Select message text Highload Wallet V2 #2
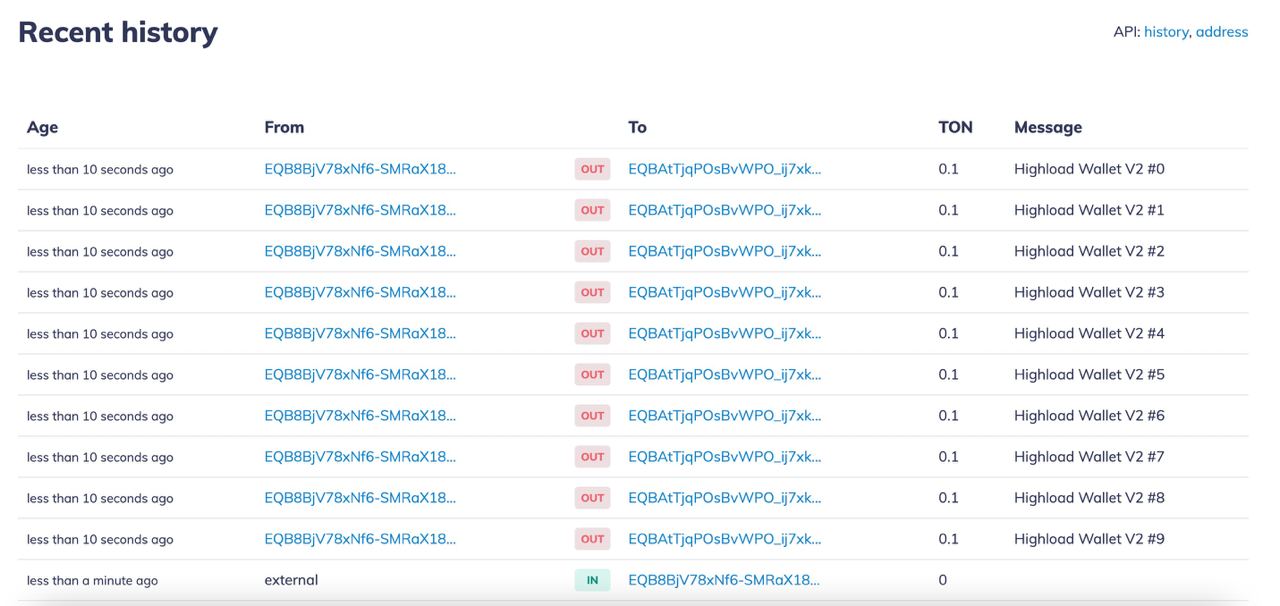Screen dimensions: 1280x606 click(1089, 251)
